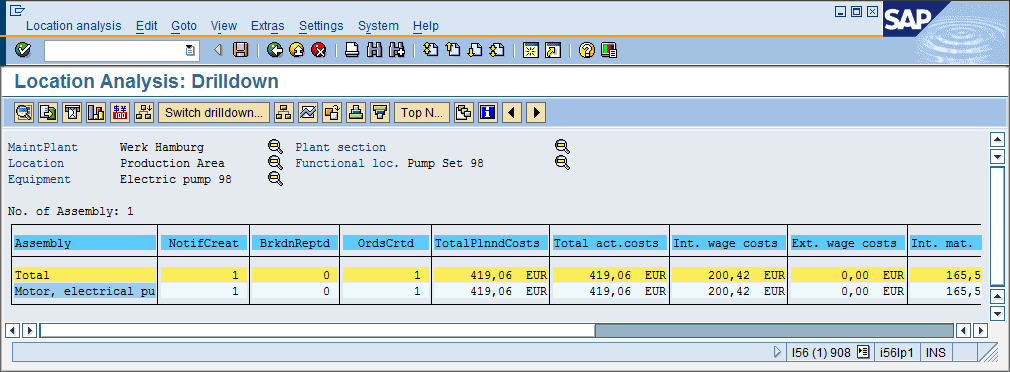The height and width of the screenshot is (372, 1010).
Task: Open the Edit menu
Action: click(147, 26)
